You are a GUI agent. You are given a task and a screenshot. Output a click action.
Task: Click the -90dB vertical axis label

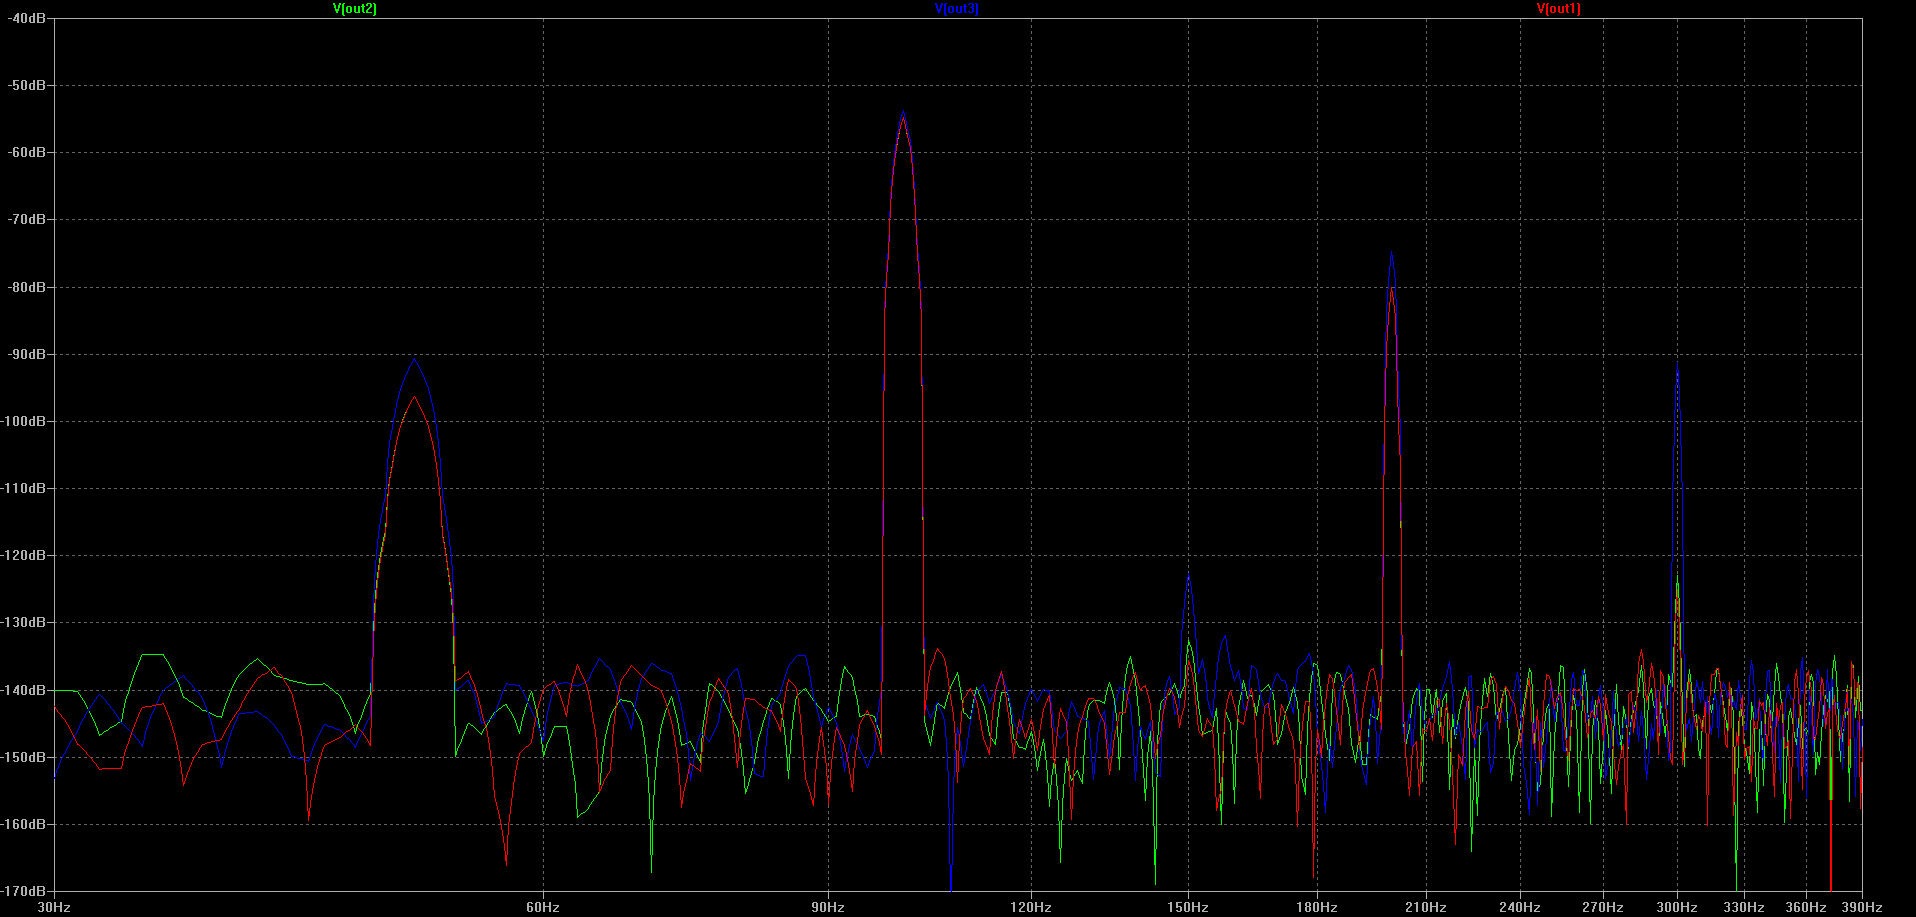[x=26, y=354]
